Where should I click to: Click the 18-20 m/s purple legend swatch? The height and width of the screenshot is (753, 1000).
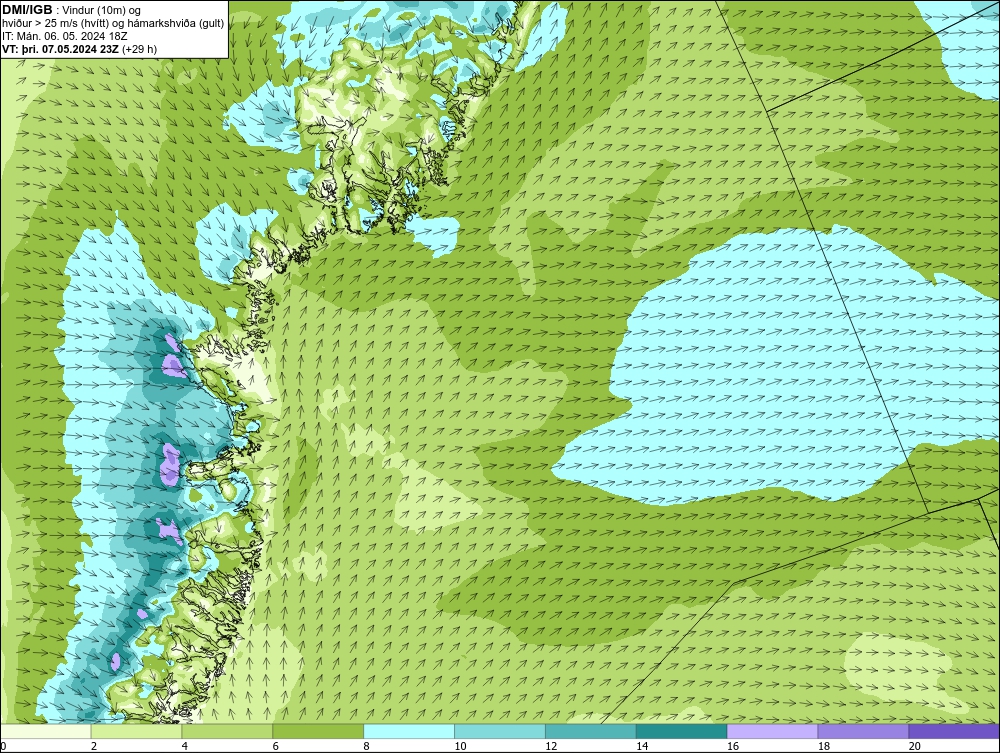tap(864, 731)
